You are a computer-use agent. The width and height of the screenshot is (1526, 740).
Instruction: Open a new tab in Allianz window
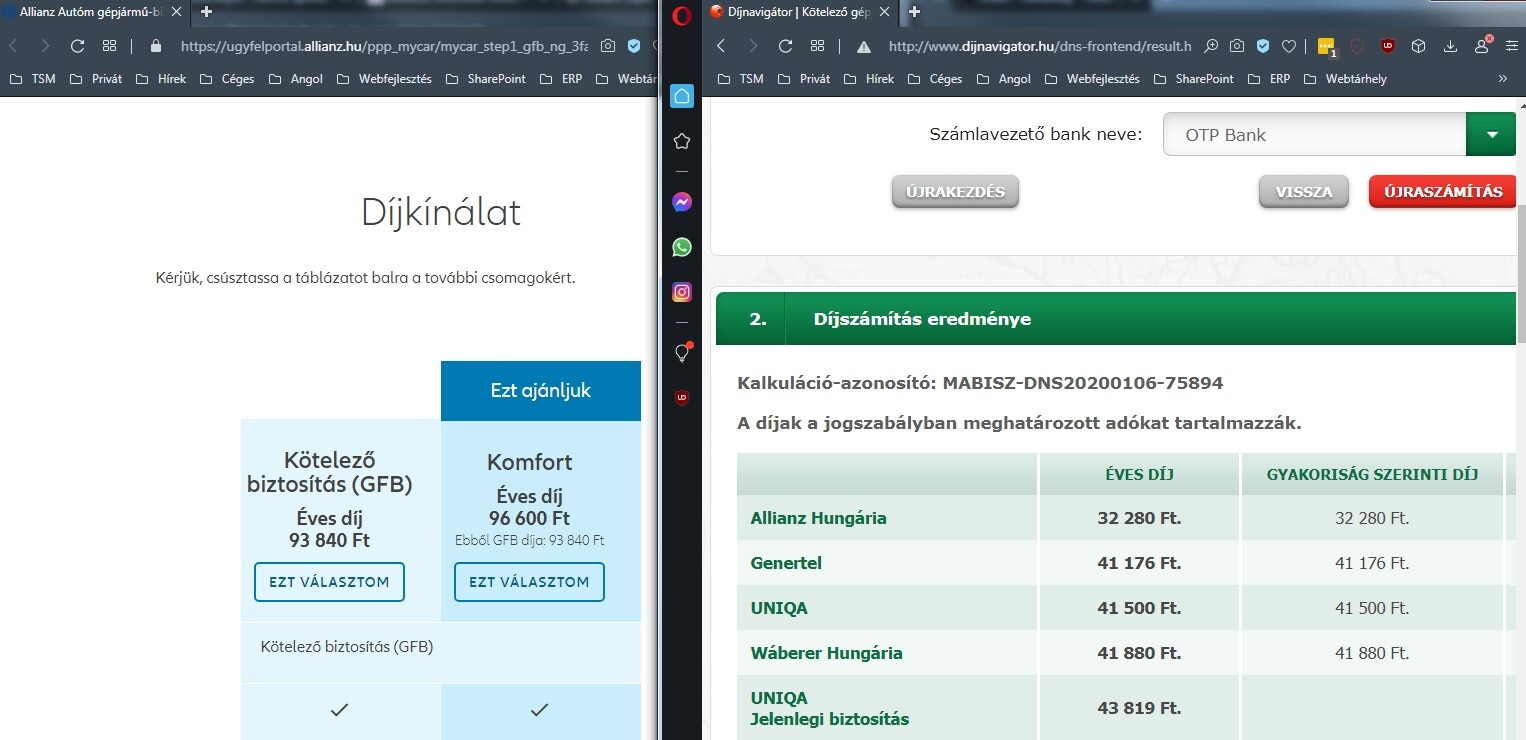tap(206, 12)
